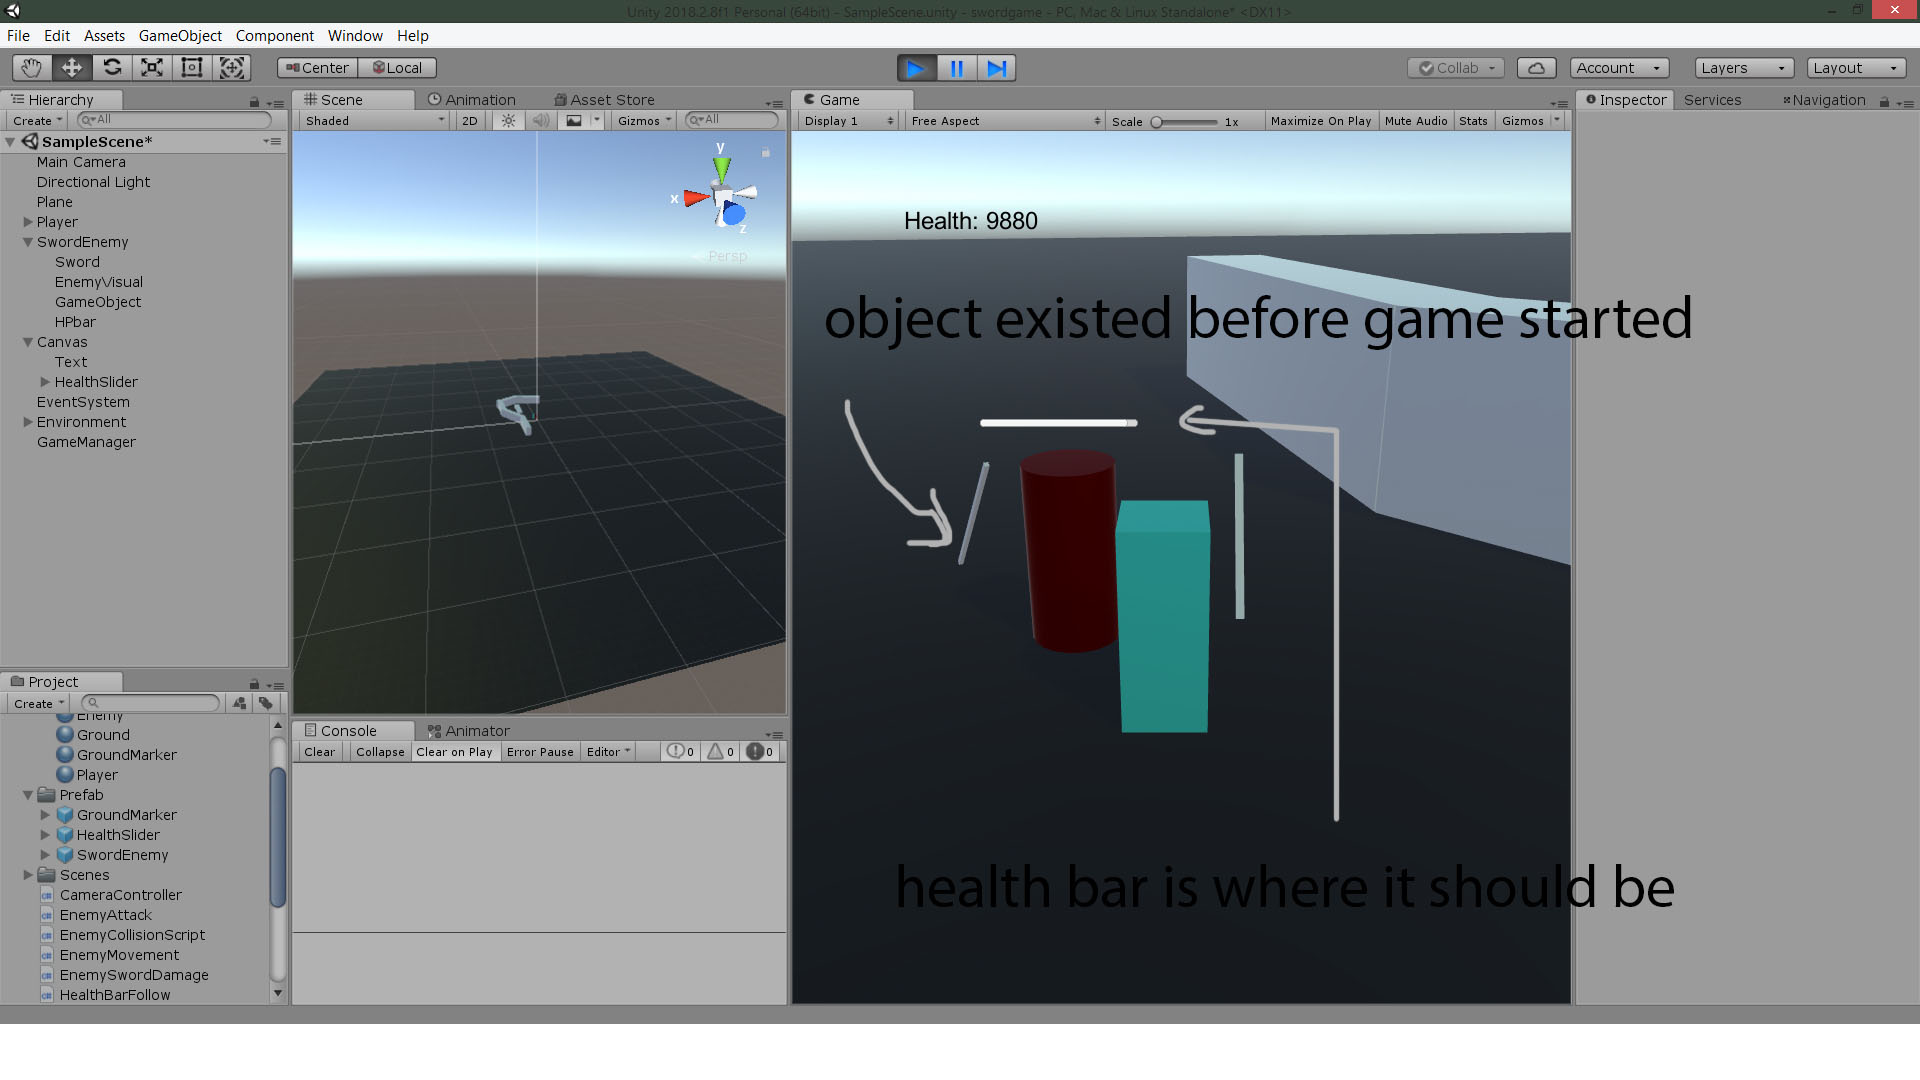Lock the Hierarchy panel
The width and height of the screenshot is (1920, 1080).
click(x=254, y=102)
